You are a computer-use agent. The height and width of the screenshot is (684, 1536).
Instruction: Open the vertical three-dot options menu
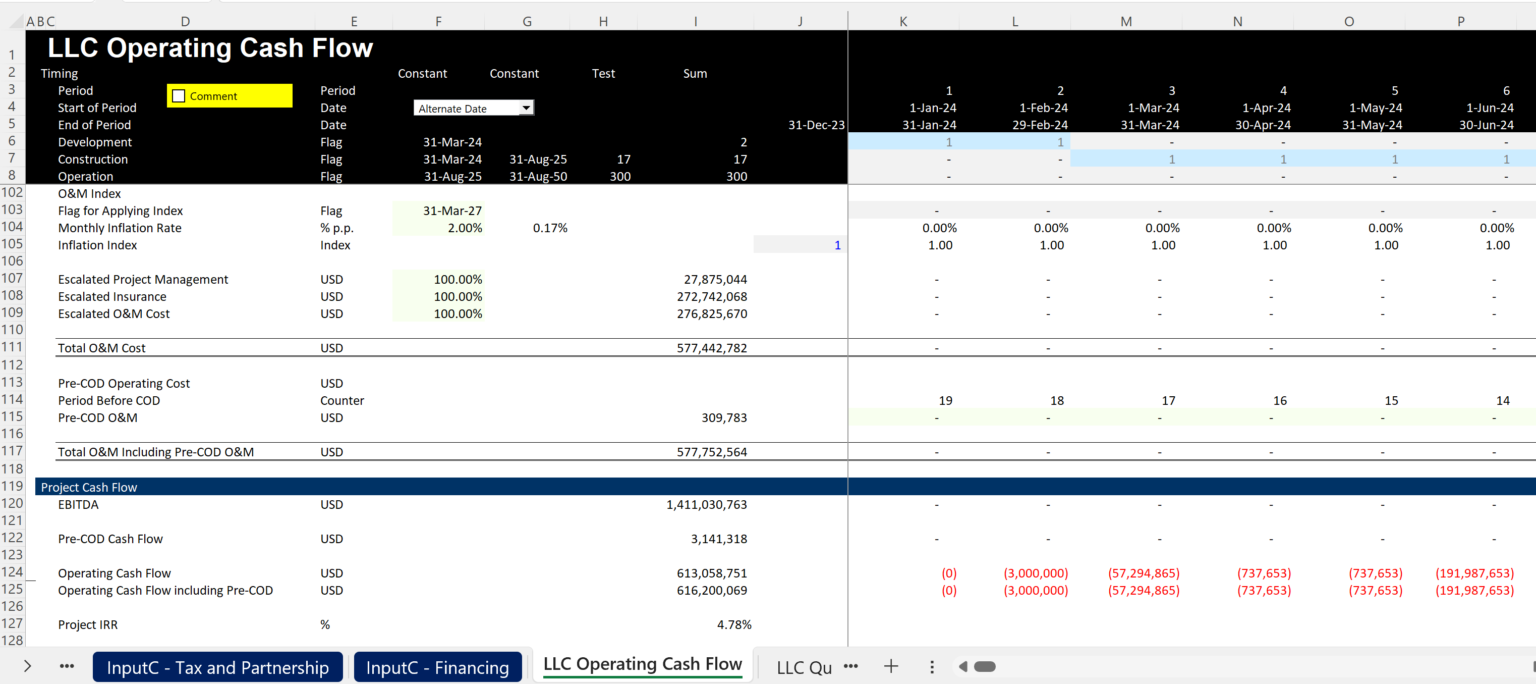931,666
